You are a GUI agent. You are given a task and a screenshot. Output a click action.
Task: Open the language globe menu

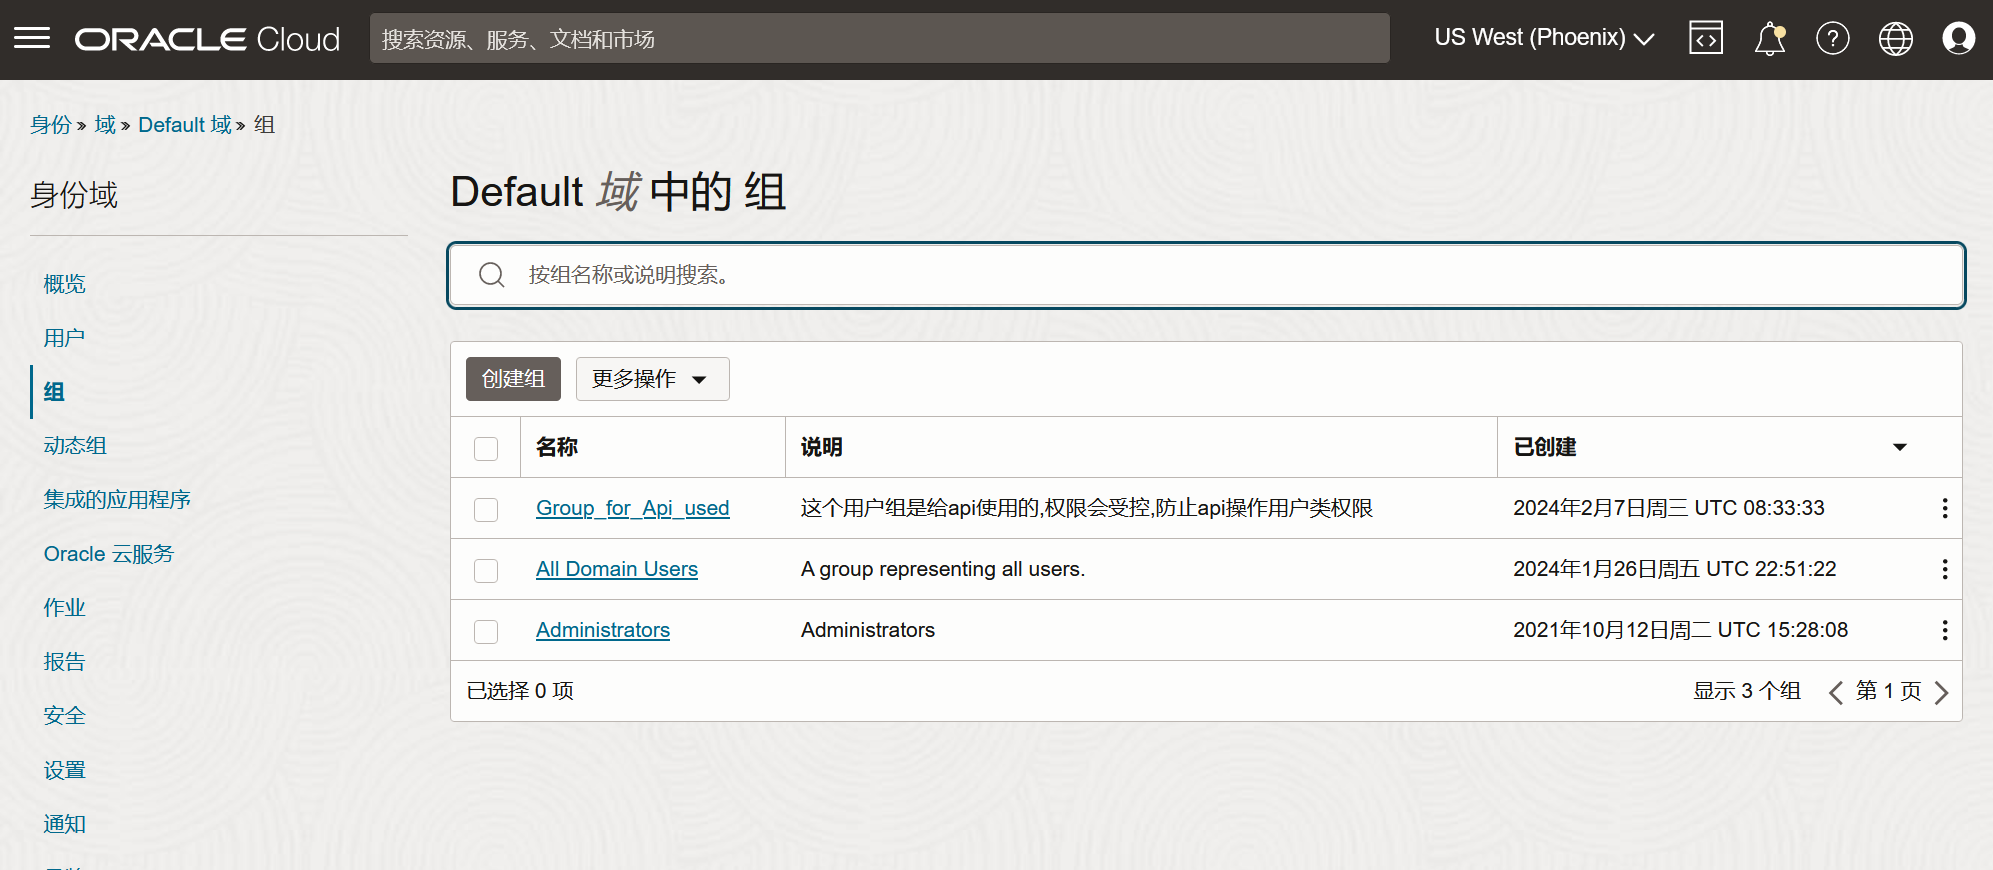[x=1896, y=39]
